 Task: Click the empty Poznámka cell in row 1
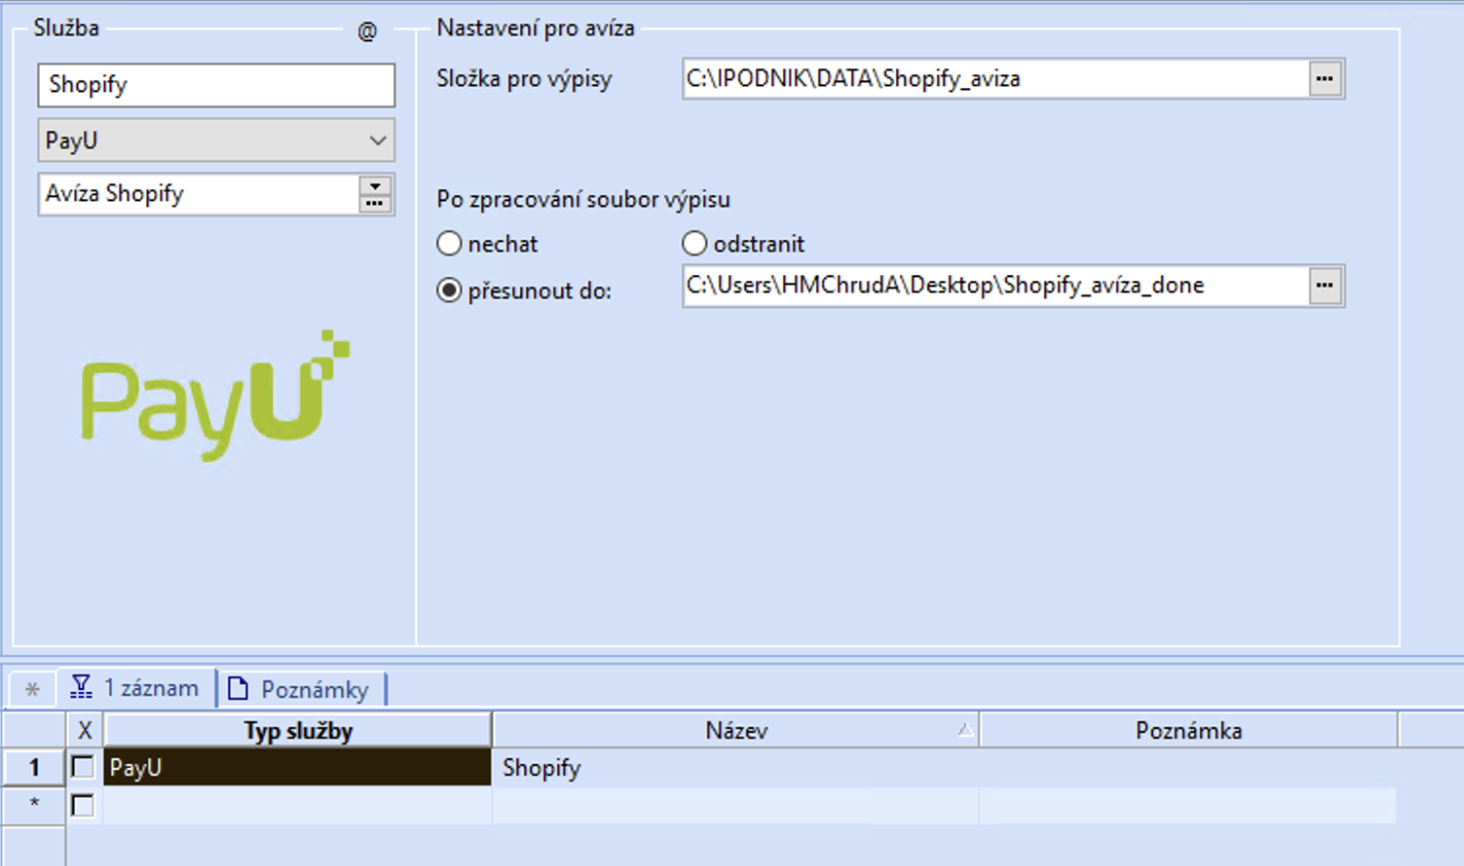1188,767
